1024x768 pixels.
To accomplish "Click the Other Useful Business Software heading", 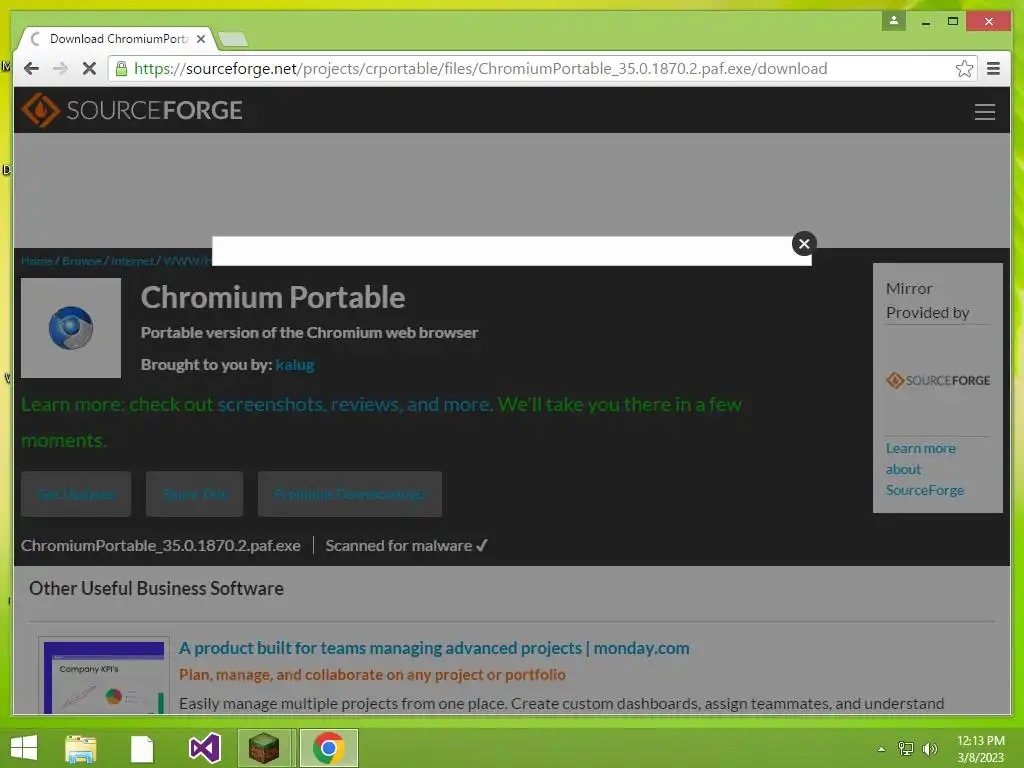I will point(156,588).
